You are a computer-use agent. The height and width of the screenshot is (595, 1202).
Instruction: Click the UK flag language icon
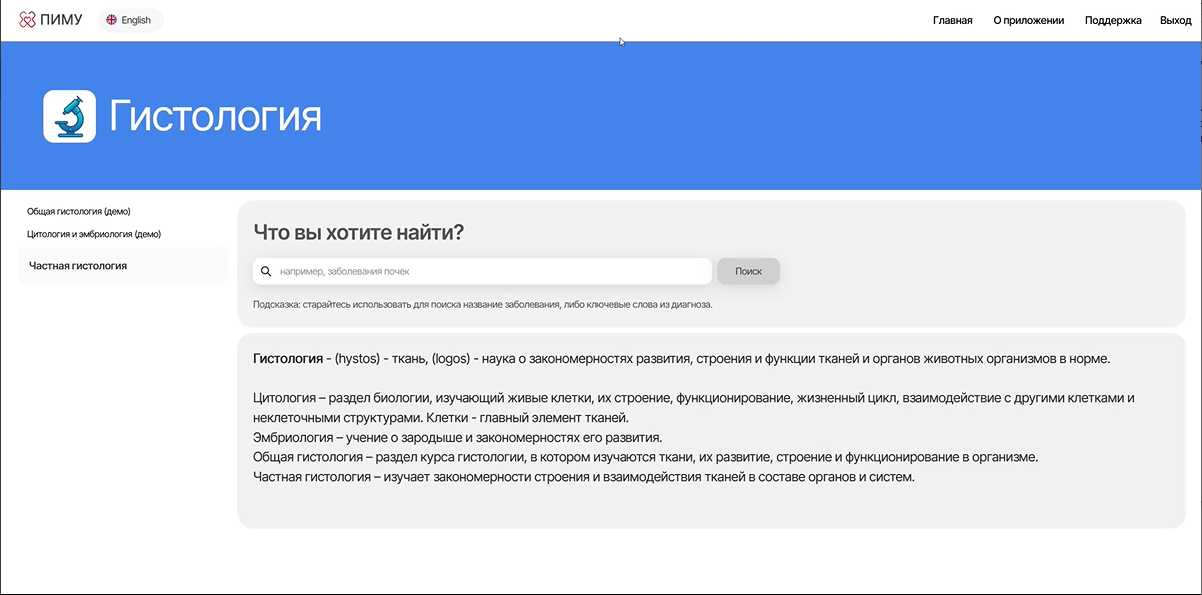111,20
